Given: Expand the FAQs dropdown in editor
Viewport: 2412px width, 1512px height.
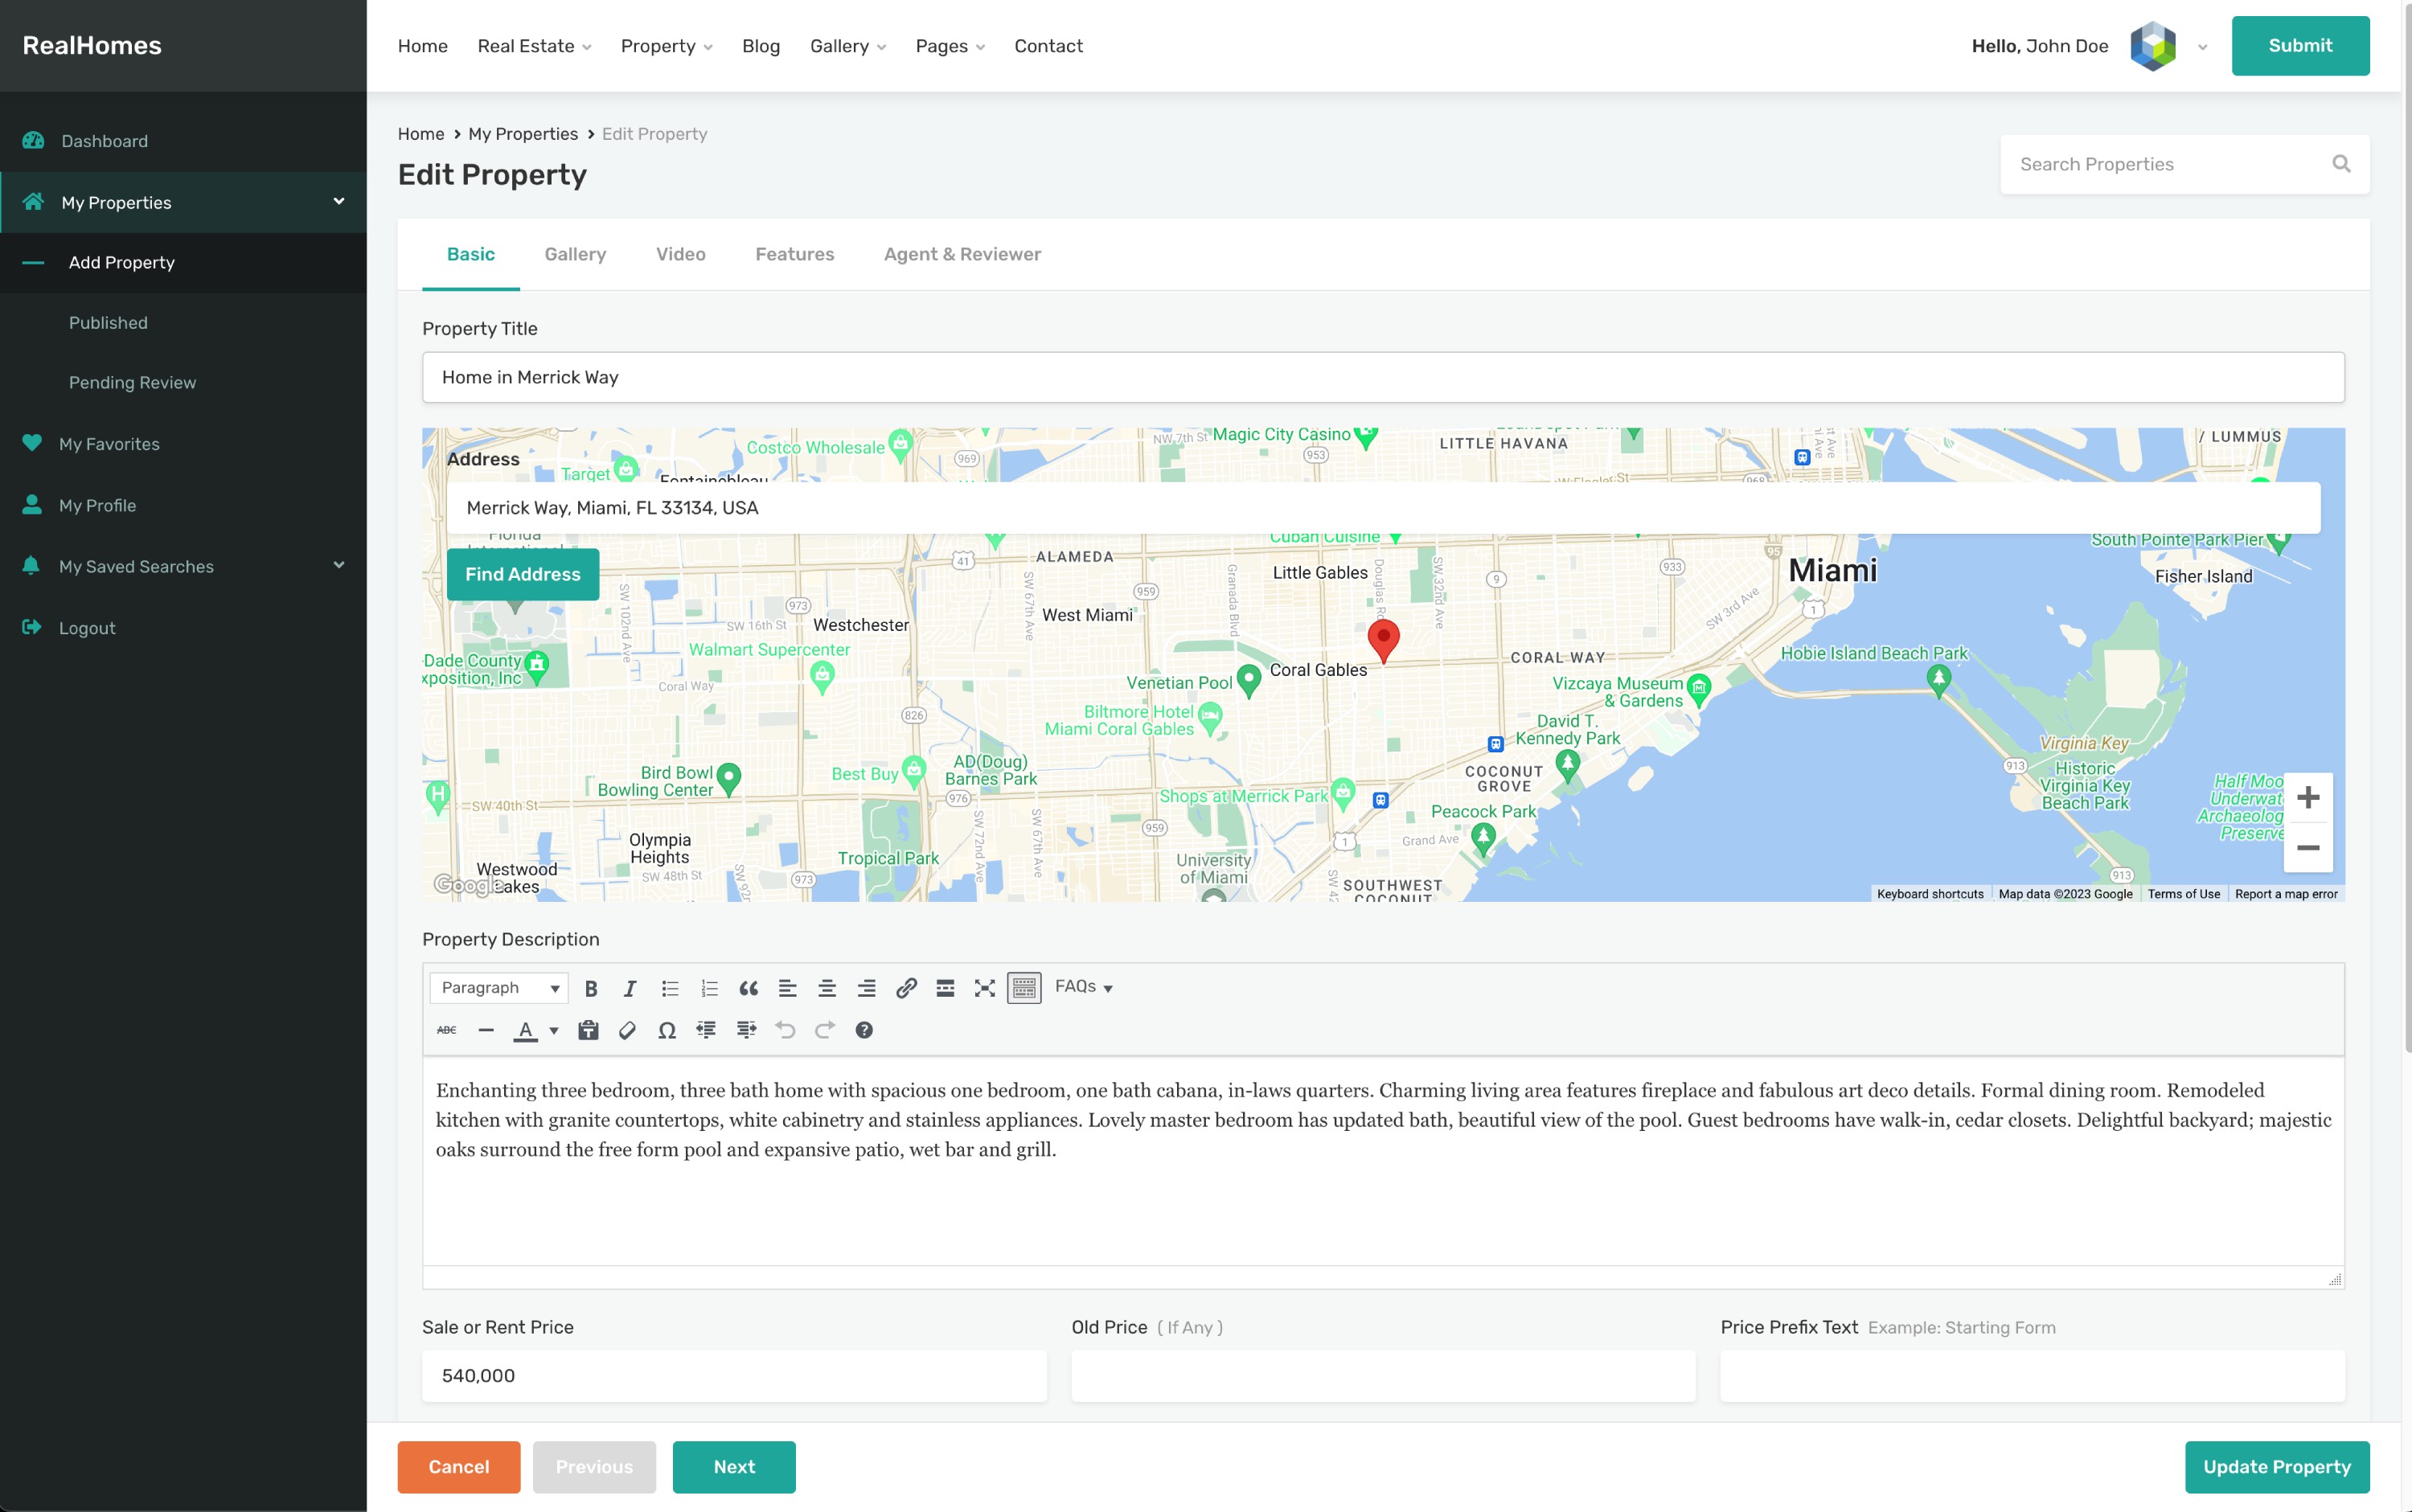Looking at the screenshot, I should click(1084, 987).
